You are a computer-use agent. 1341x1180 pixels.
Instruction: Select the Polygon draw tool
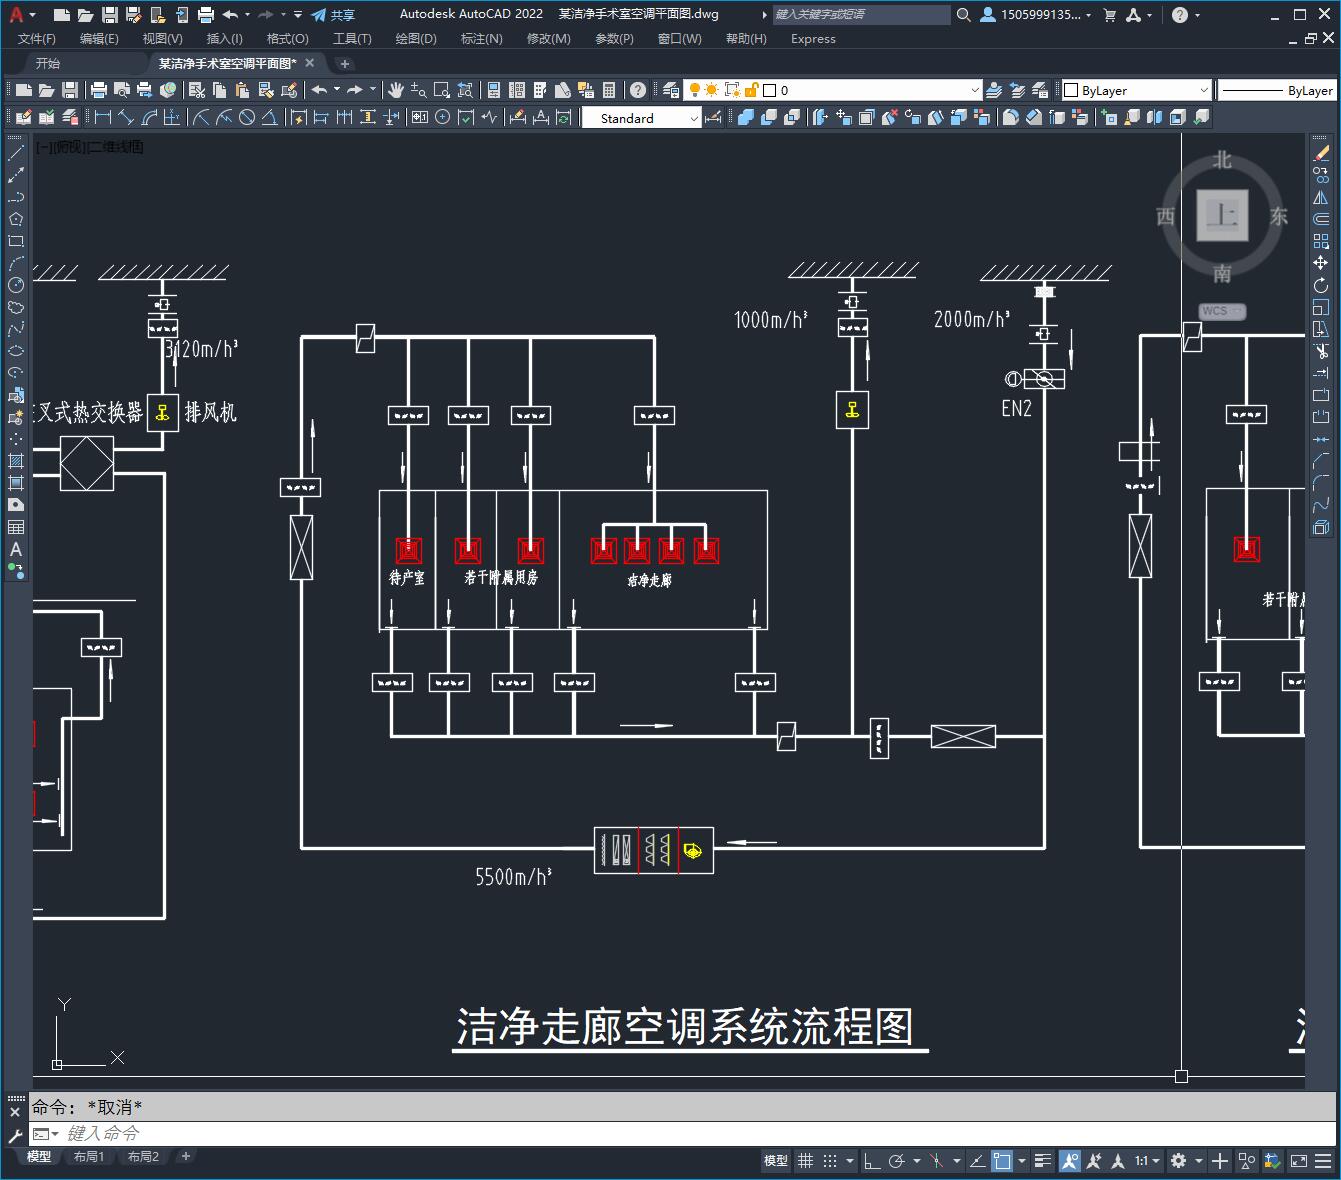coord(16,219)
